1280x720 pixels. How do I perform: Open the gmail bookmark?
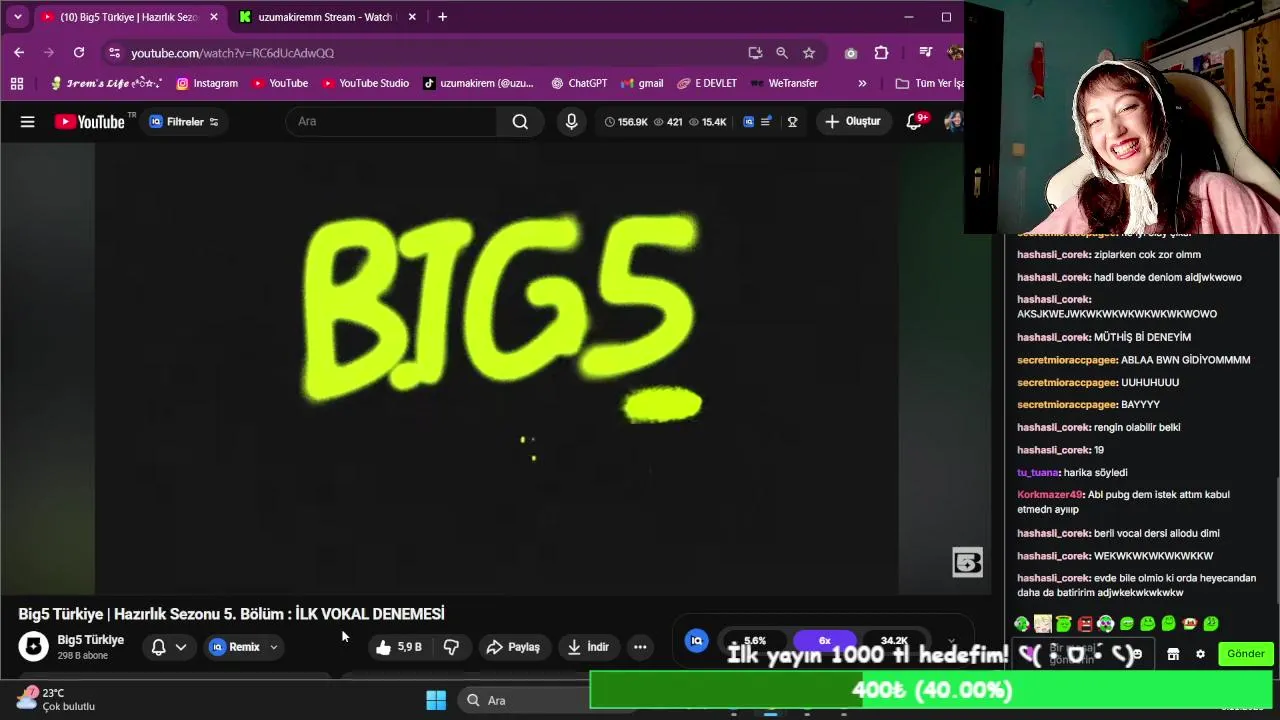pyautogui.click(x=642, y=83)
